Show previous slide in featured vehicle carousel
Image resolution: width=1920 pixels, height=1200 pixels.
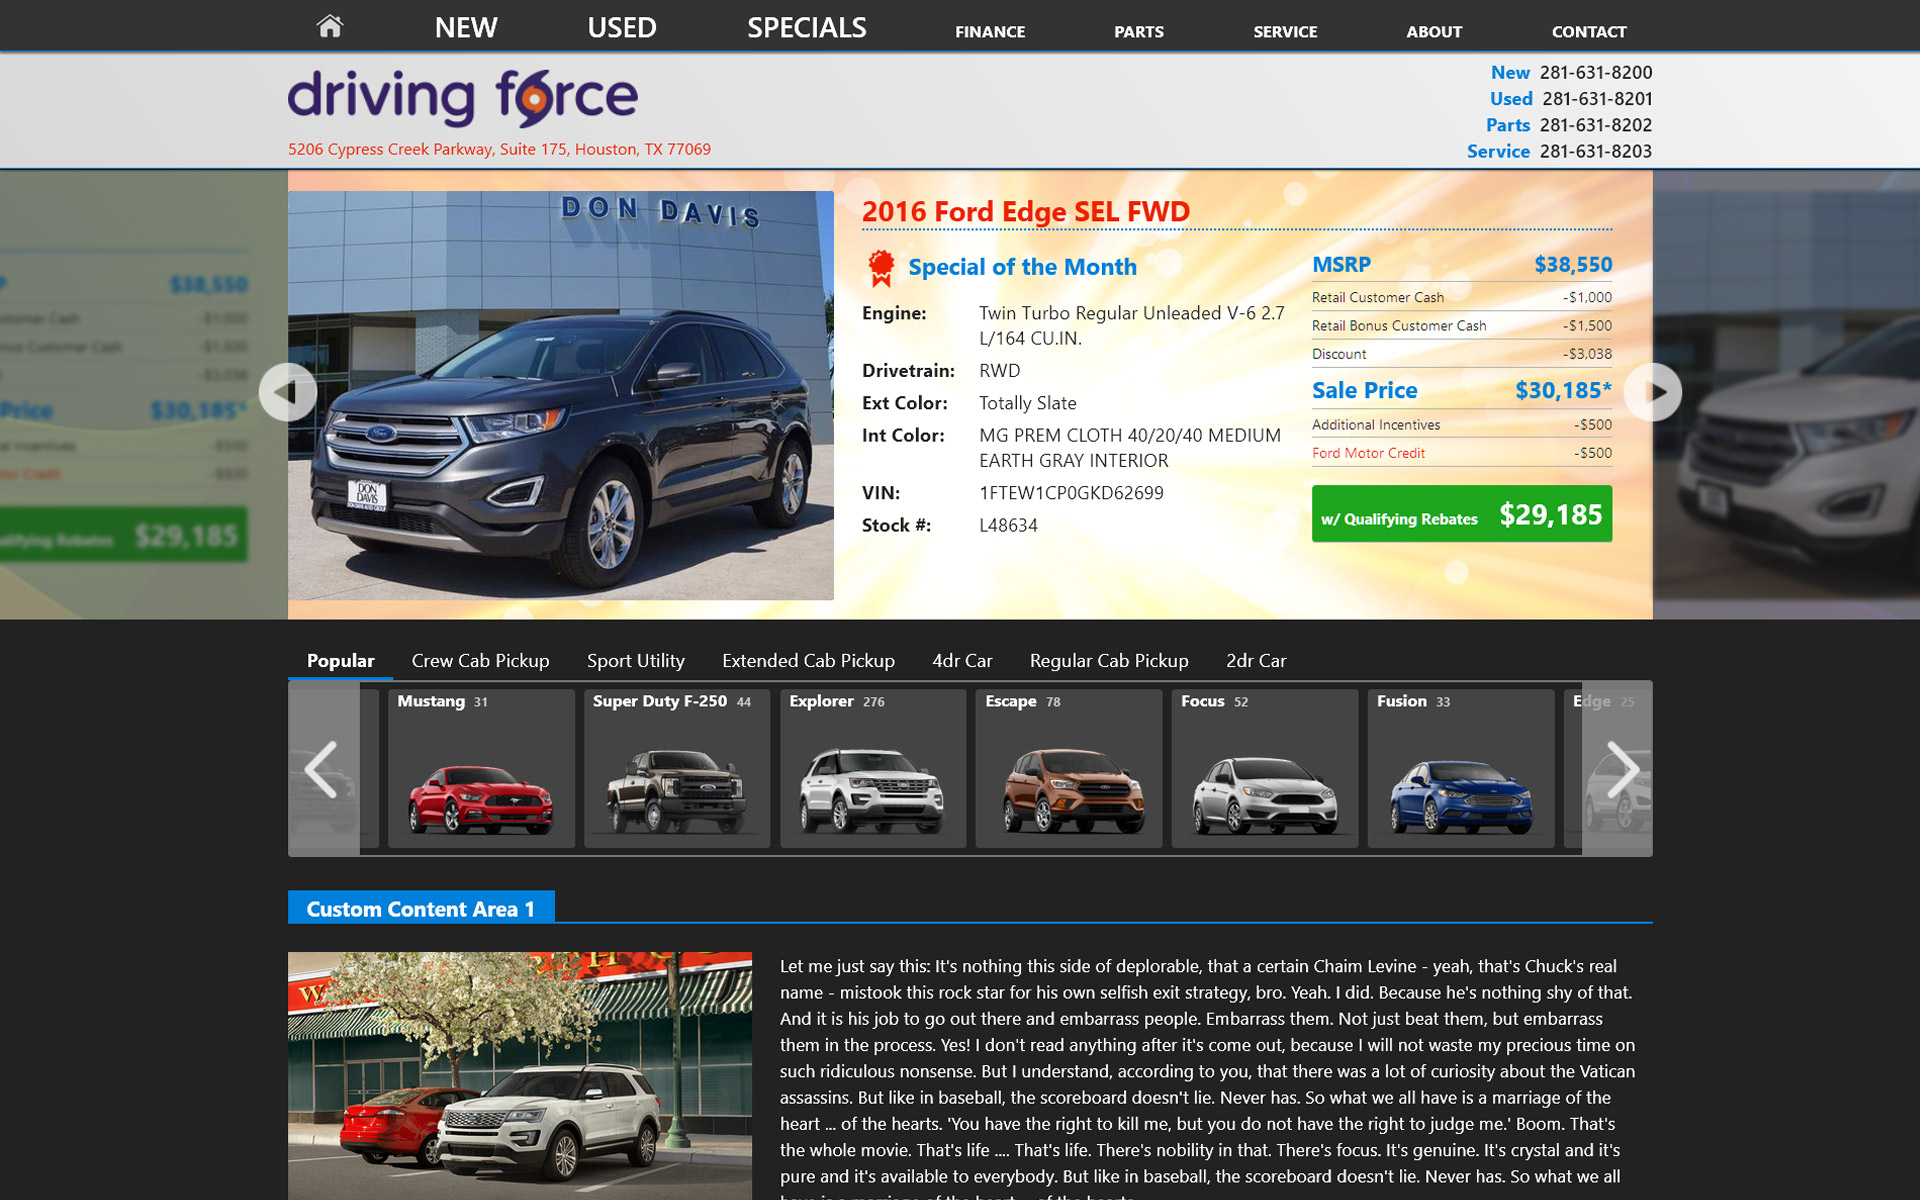(288, 392)
